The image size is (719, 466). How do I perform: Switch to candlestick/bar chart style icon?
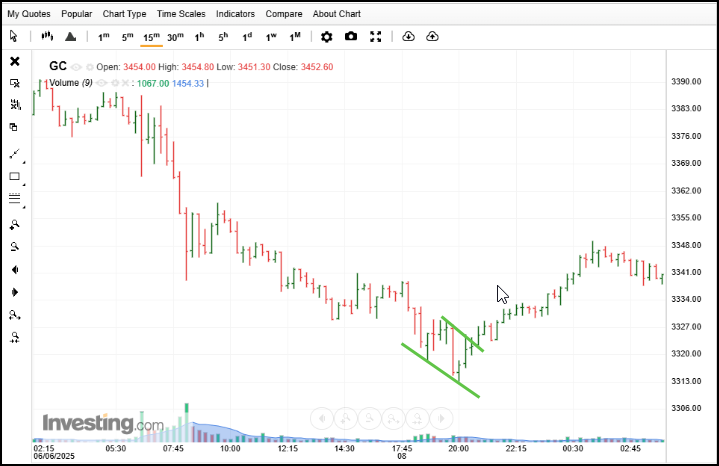(x=47, y=36)
